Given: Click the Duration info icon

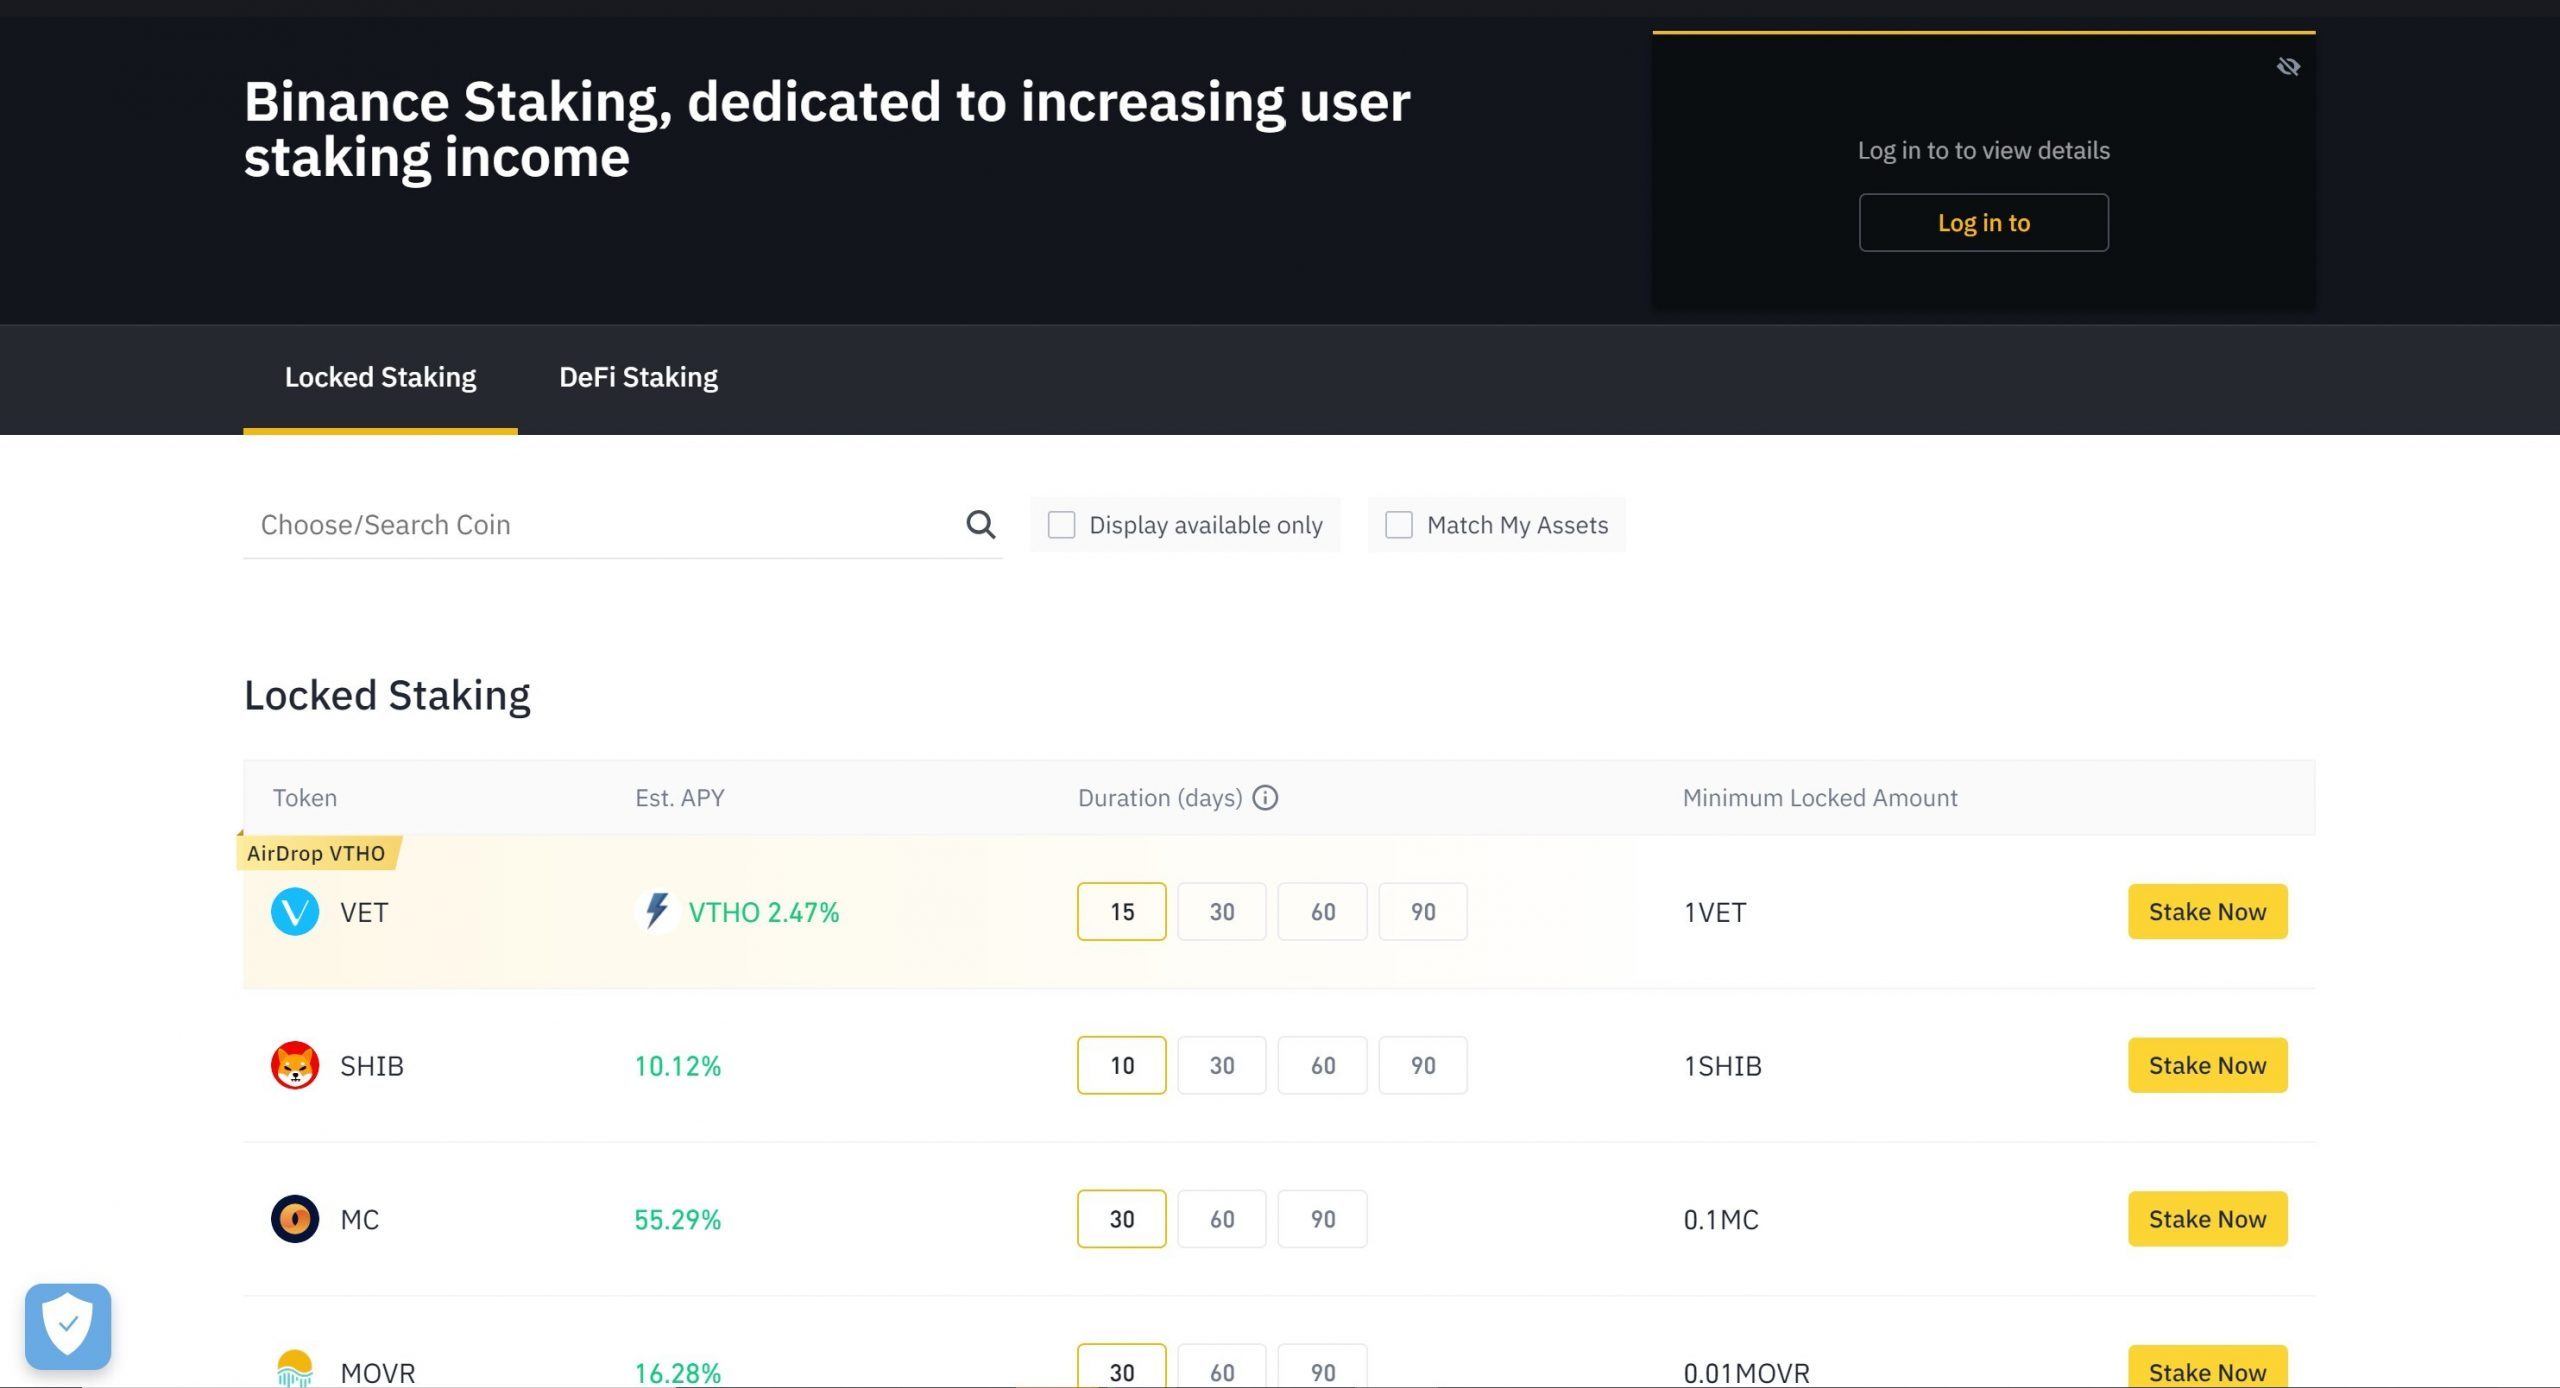Looking at the screenshot, I should pyautogui.click(x=1265, y=798).
